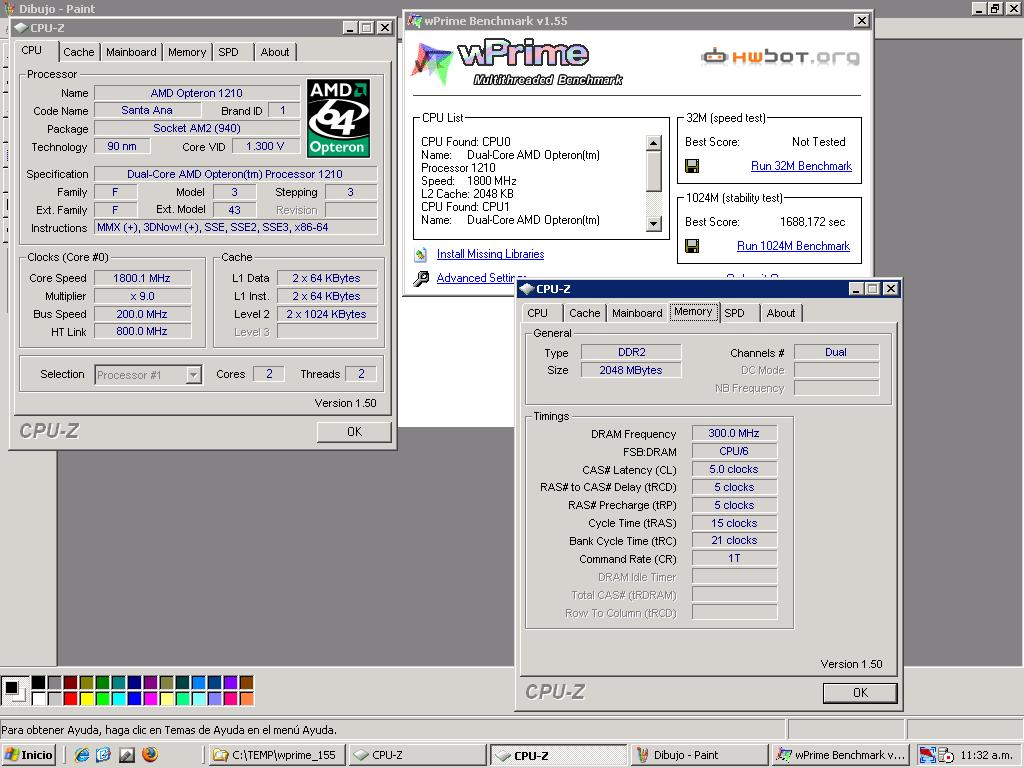The height and width of the screenshot is (768, 1024).
Task: Click the Size value 2048 MBytes
Action: [631, 370]
